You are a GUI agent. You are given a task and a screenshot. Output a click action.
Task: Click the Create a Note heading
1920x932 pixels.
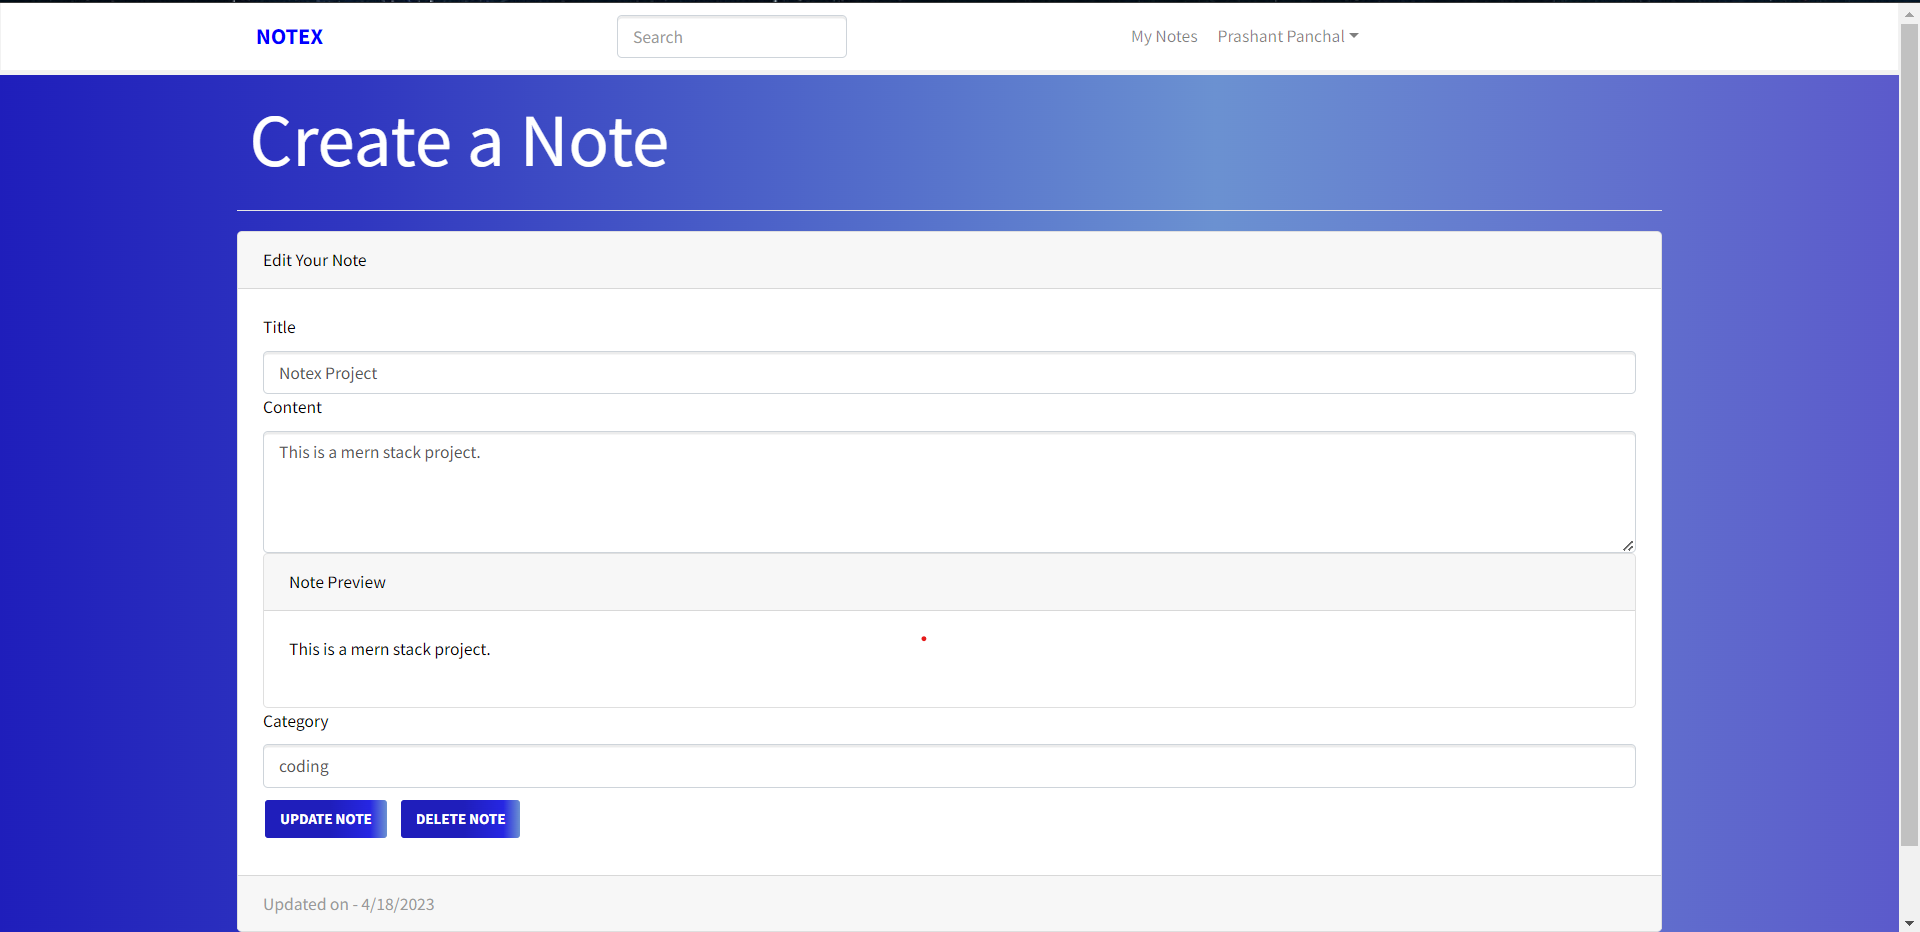point(459,141)
